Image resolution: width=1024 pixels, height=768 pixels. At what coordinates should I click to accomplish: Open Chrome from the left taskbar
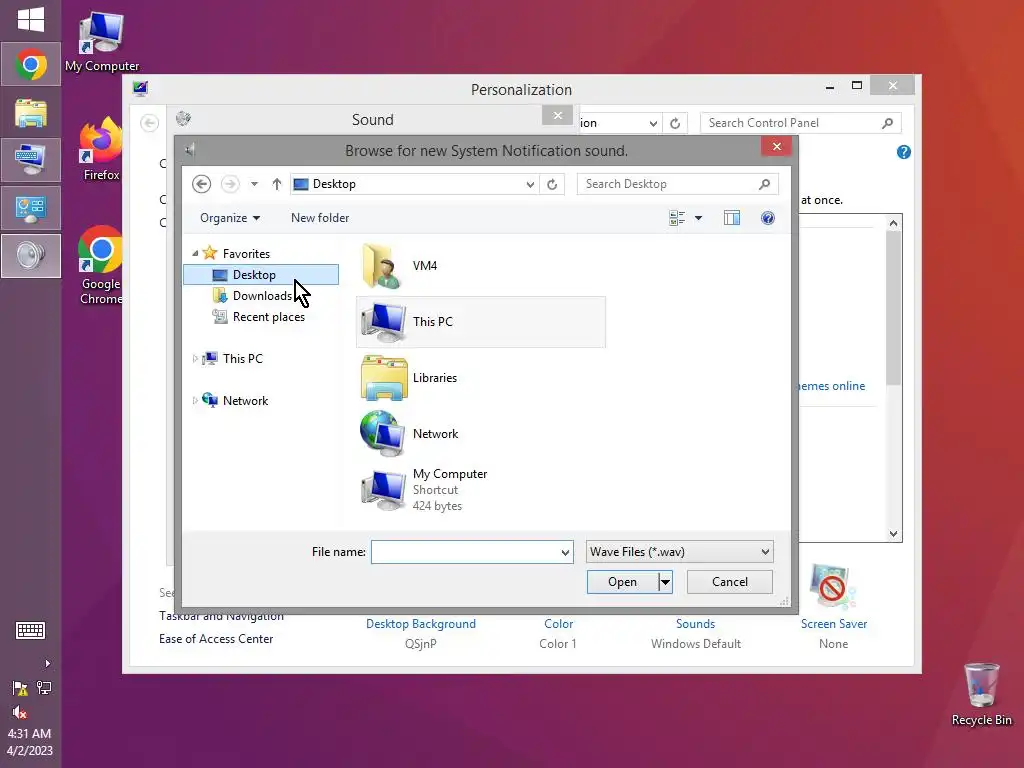[x=31, y=64]
